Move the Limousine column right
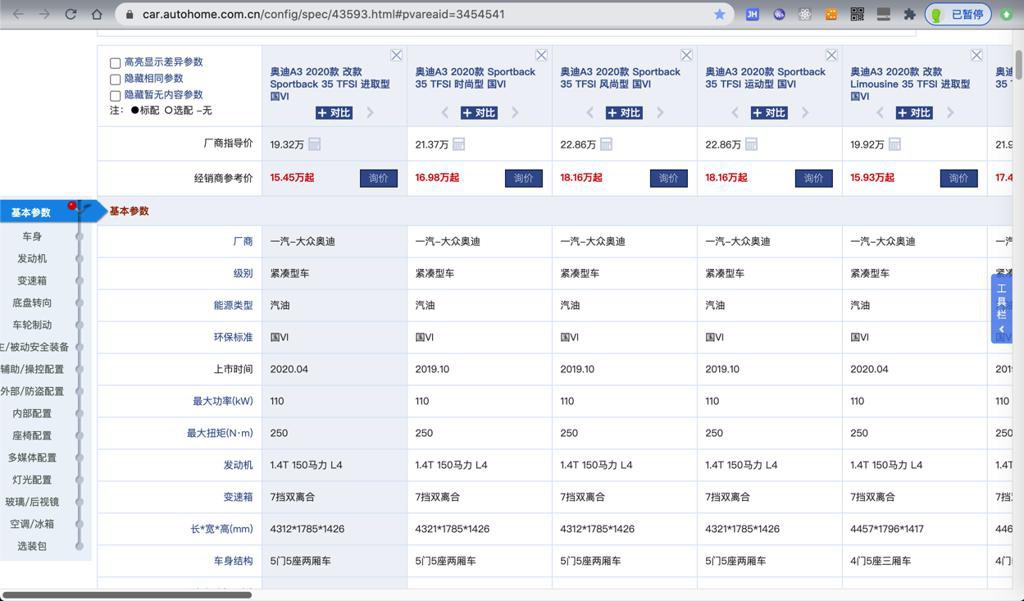Screen dimensions: 1024x601 point(950,113)
